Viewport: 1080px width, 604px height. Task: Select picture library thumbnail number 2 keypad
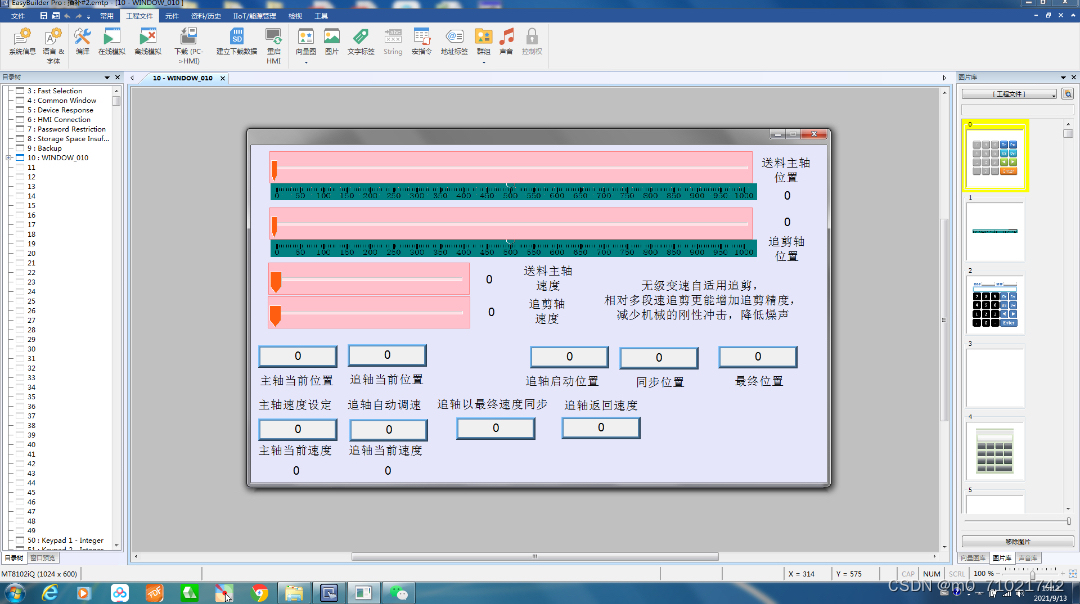995,304
